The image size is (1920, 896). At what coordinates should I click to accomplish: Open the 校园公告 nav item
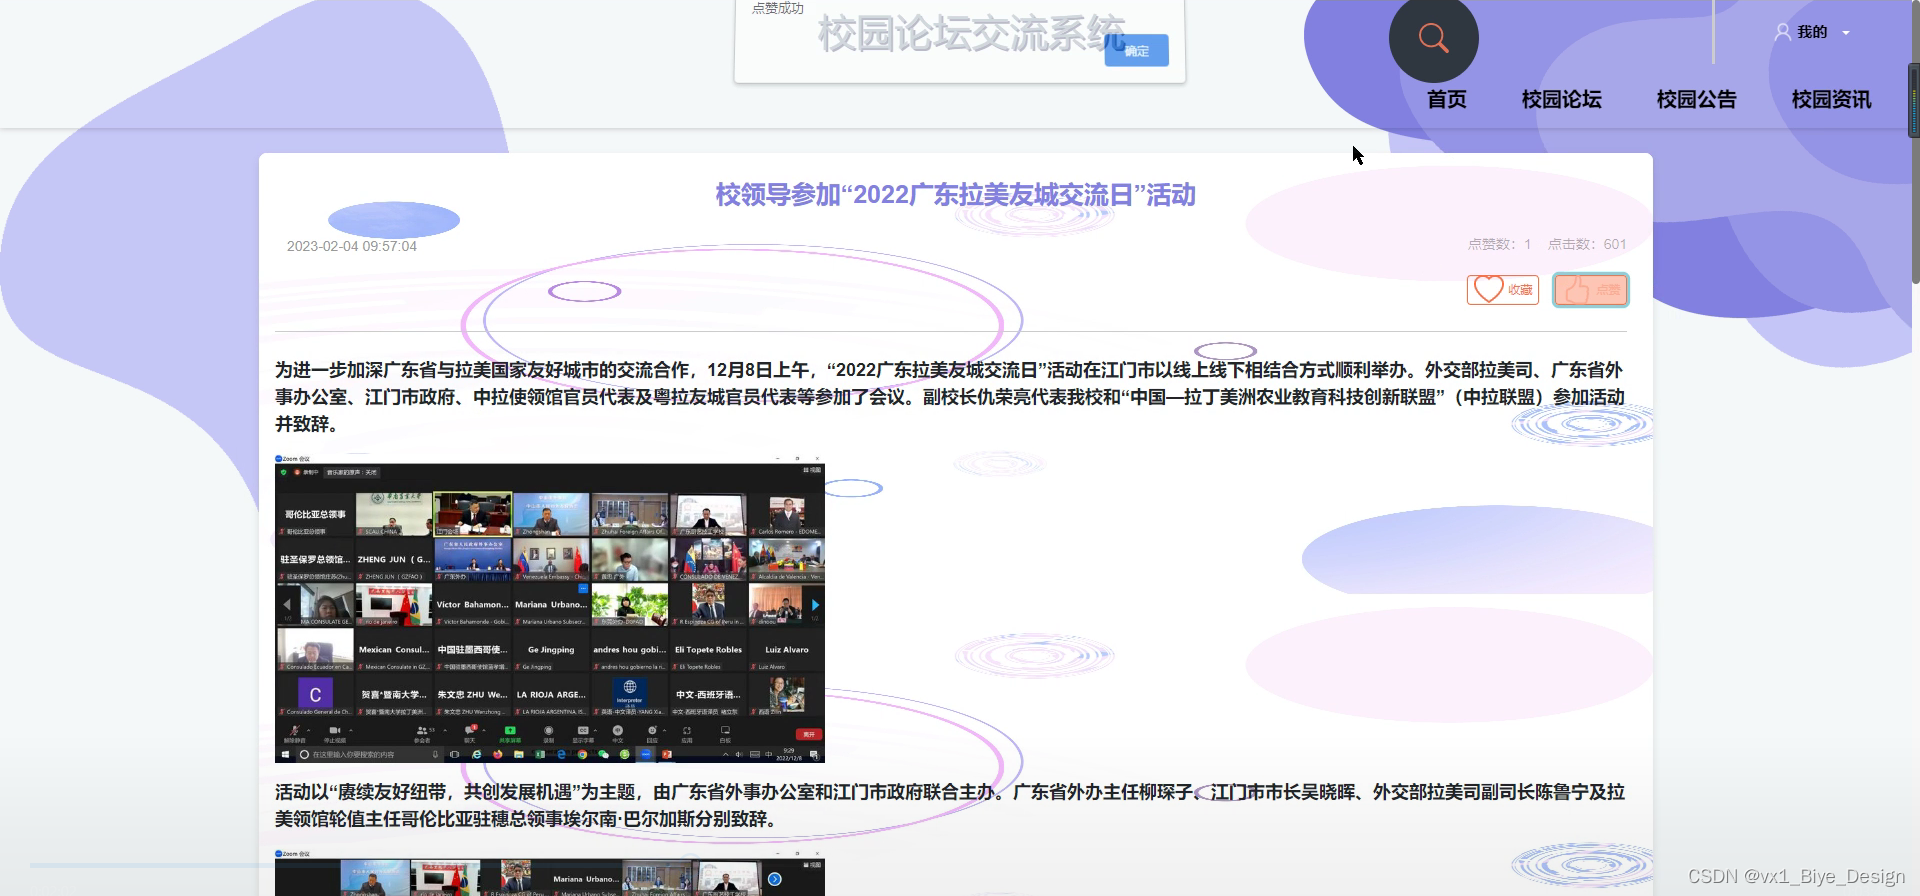pyautogui.click(x=1696, y=99)
